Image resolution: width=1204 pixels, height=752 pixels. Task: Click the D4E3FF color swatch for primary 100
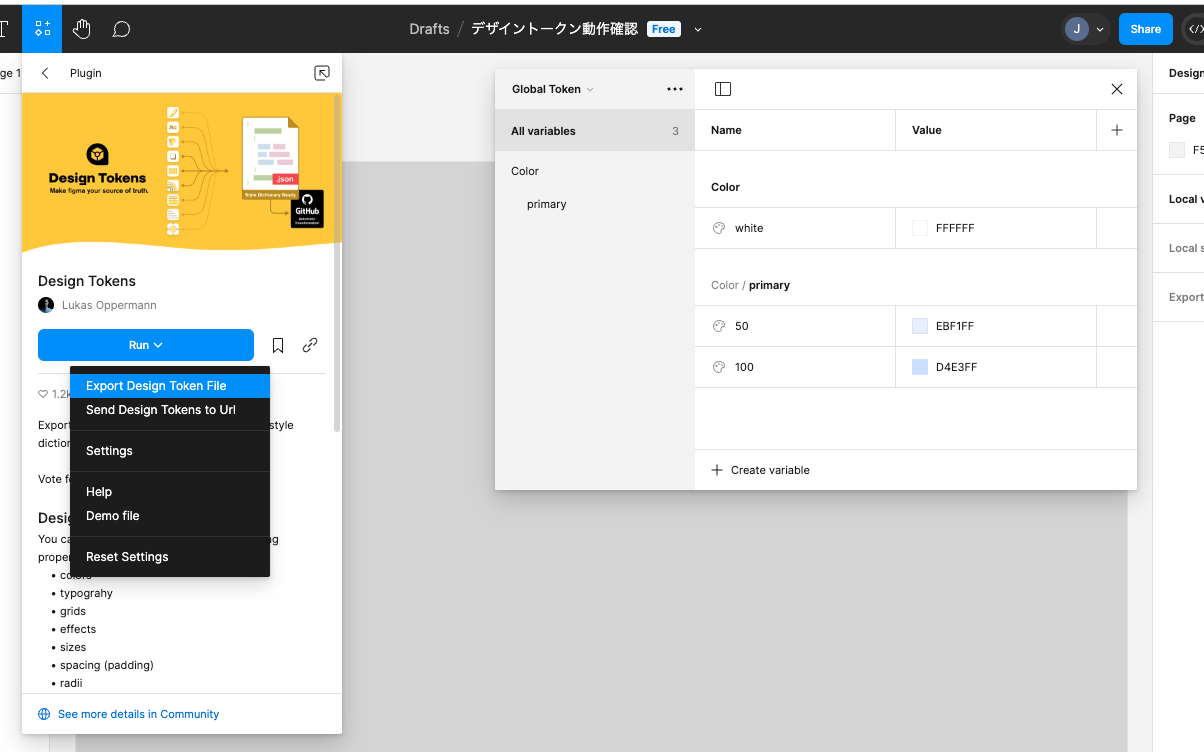pos(918,366)
